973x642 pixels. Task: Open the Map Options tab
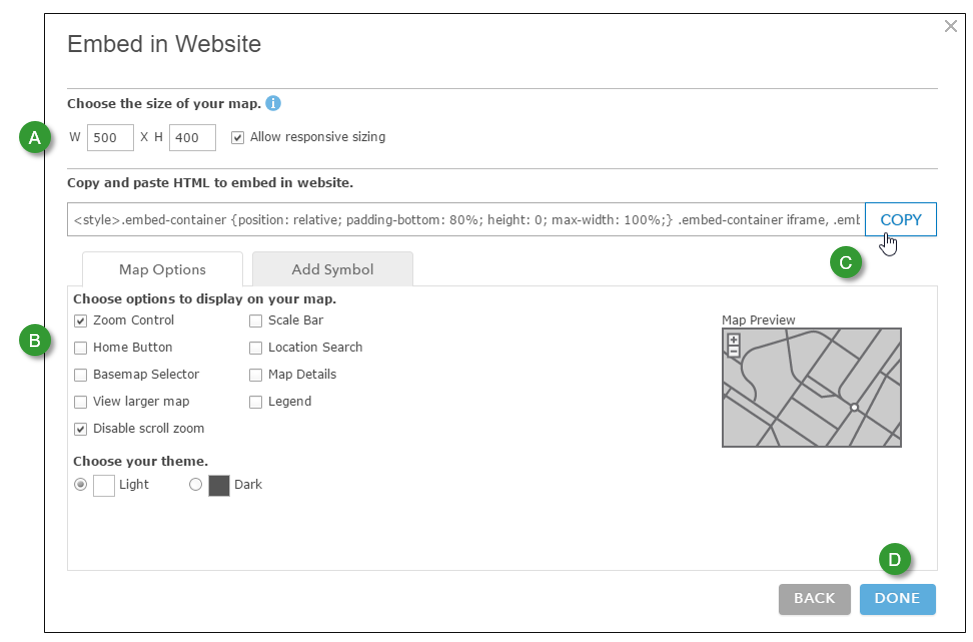pos(162,269)
